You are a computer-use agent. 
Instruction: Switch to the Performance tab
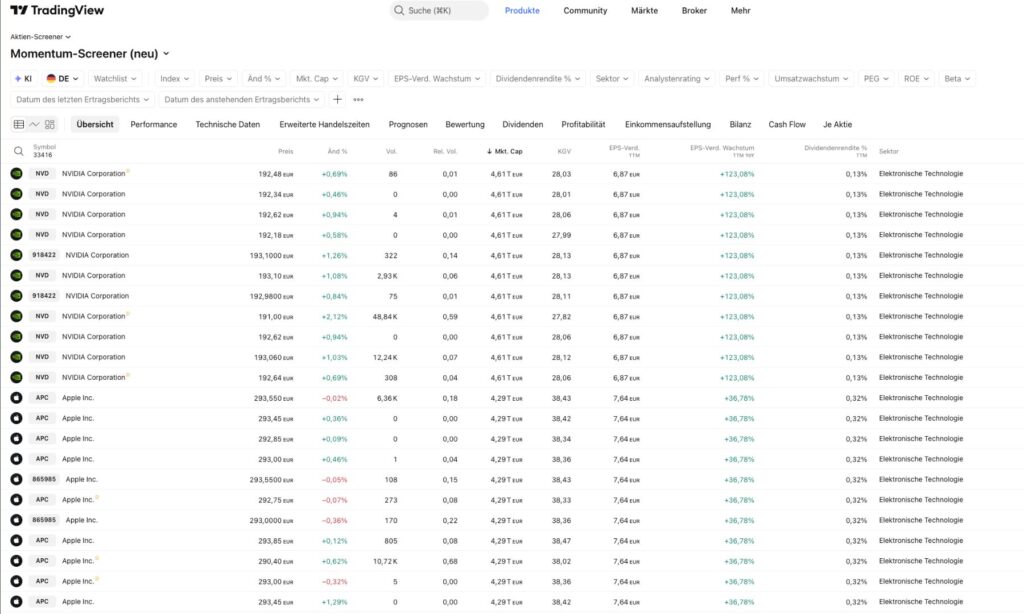tap(153, 124)
